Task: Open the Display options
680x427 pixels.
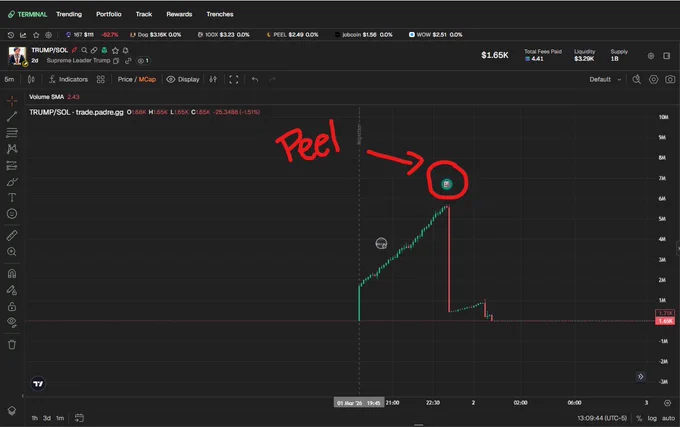Action: 183,79
